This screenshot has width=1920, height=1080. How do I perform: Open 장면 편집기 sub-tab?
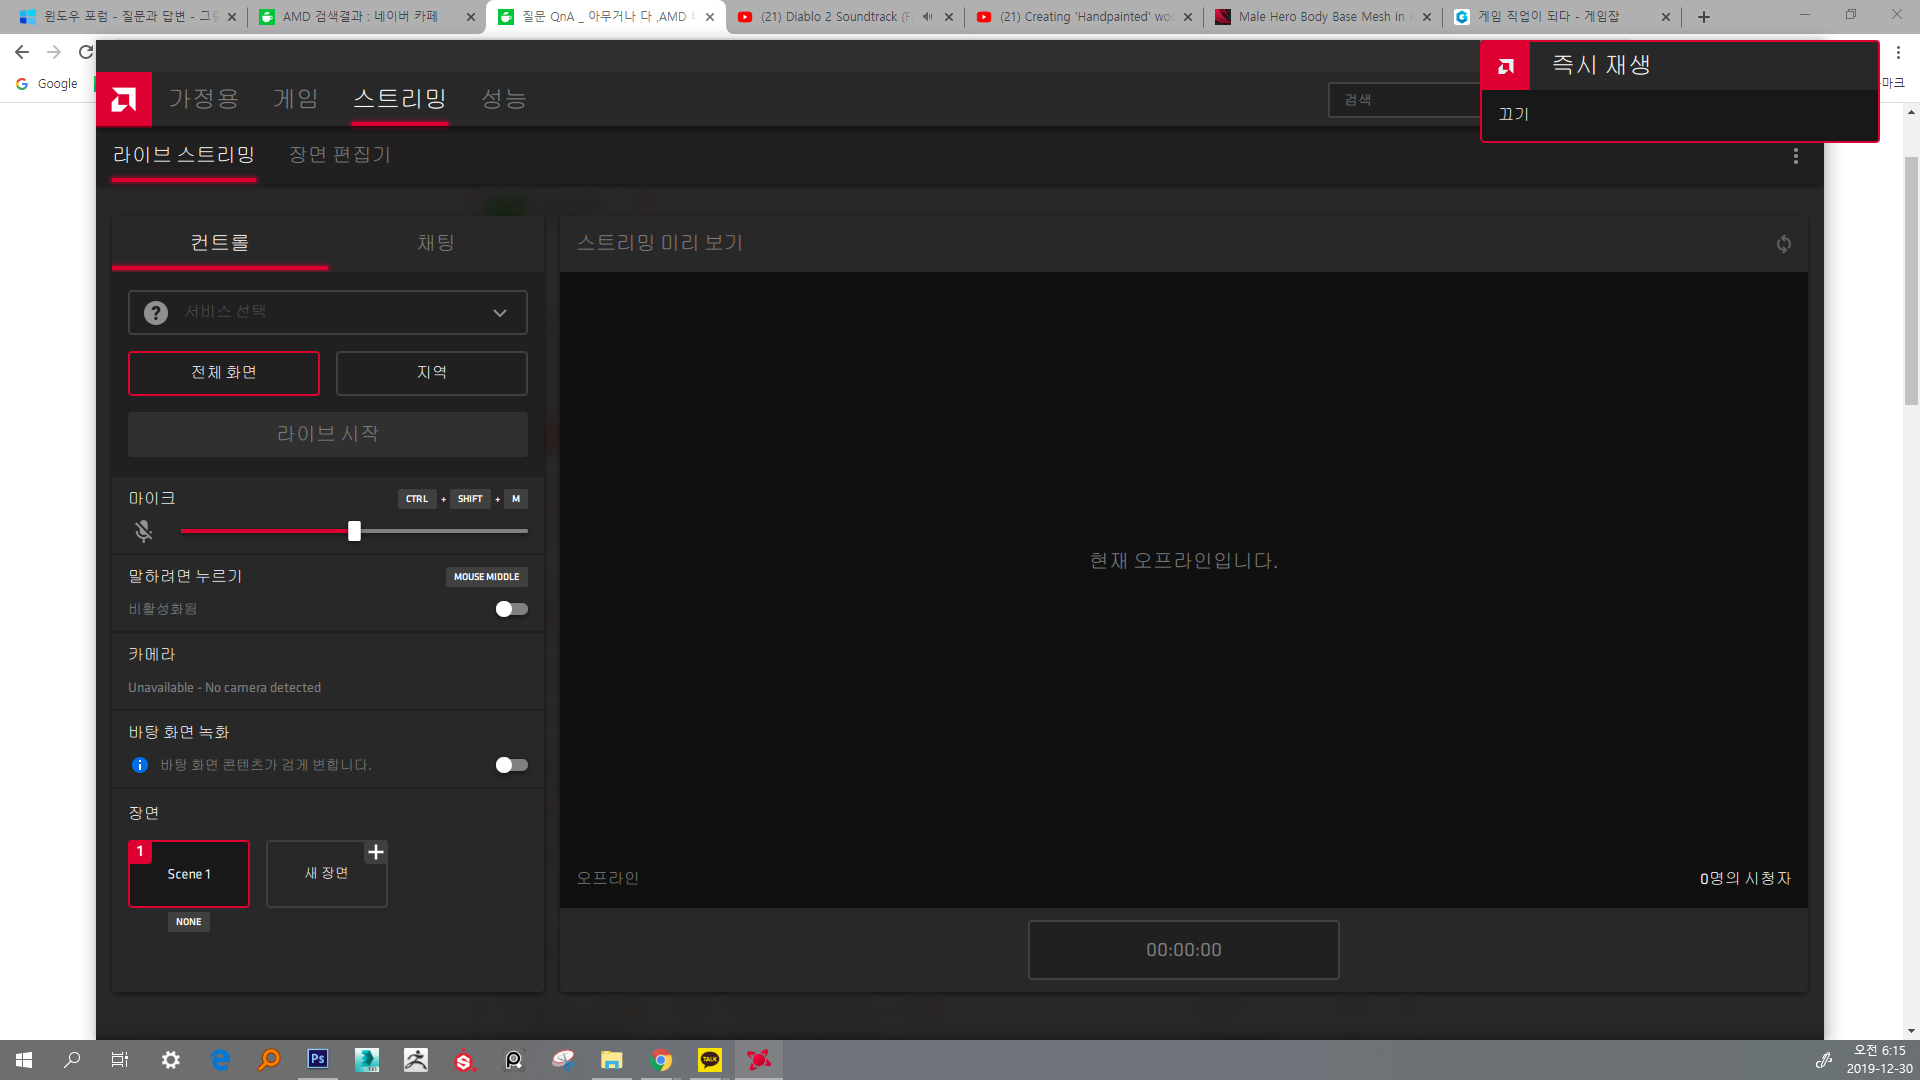340,155
